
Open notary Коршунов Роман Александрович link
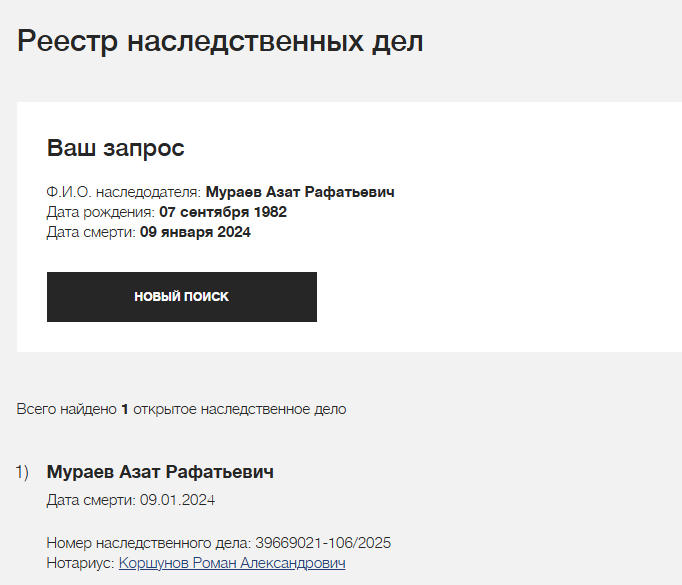point(232,563)
